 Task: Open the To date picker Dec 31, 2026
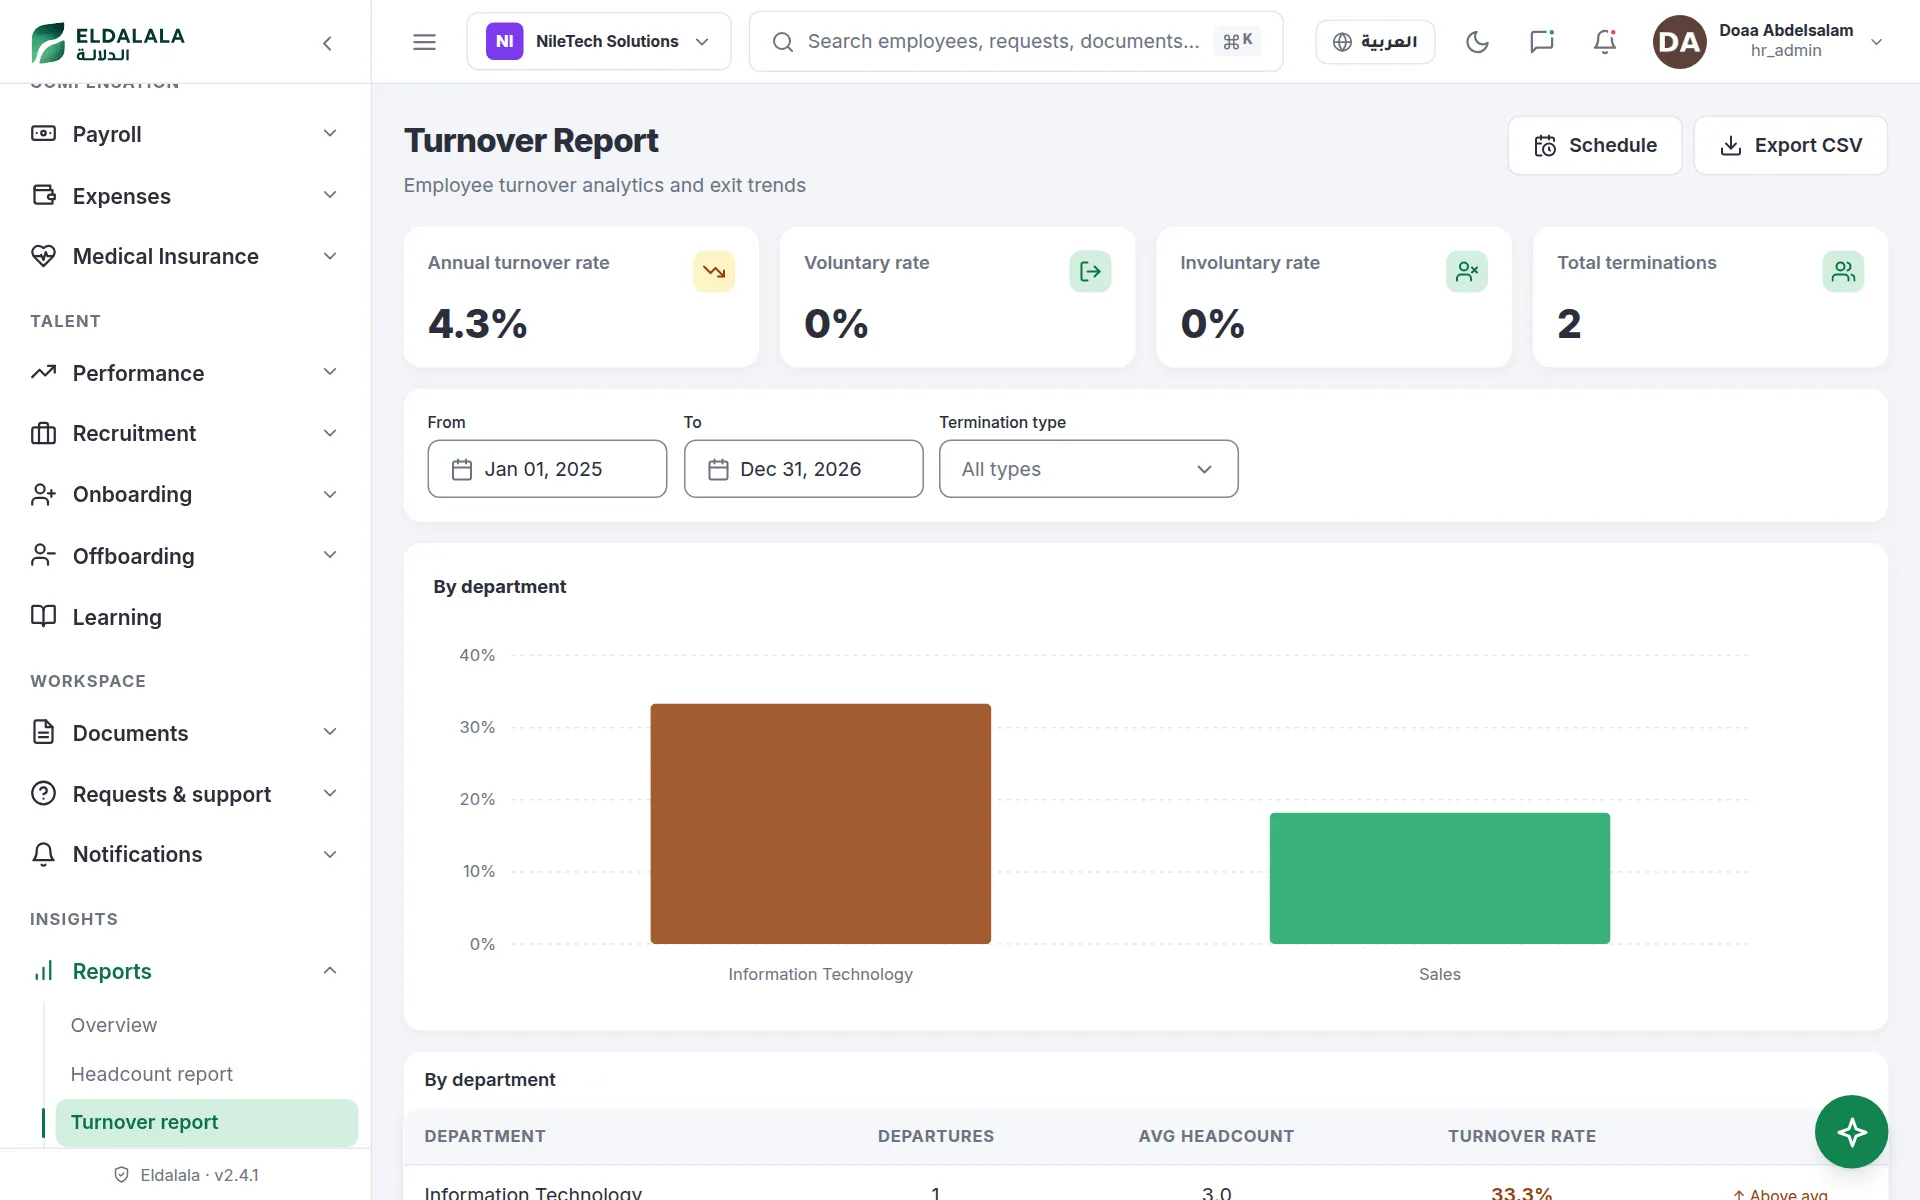tap(803, 469)
